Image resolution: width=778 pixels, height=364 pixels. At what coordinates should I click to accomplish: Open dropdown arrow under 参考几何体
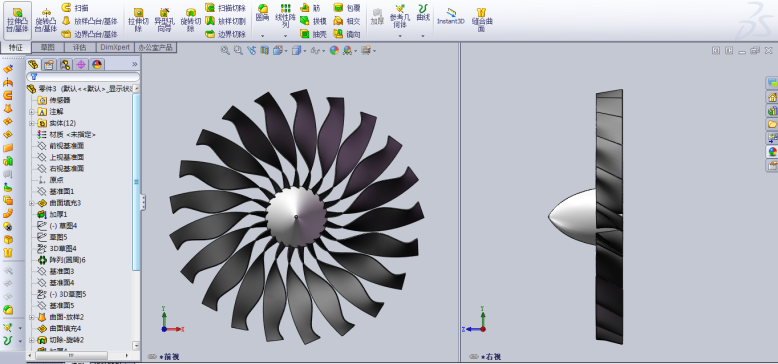coord(400,36)
